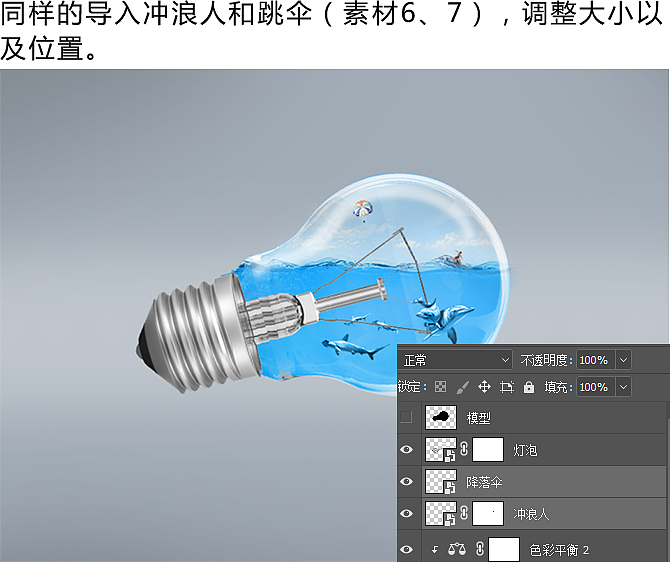Click the surfer on the wave
The height and width of the screenshot is (562, 670).
pyautogui.click(x=458, y=257)
